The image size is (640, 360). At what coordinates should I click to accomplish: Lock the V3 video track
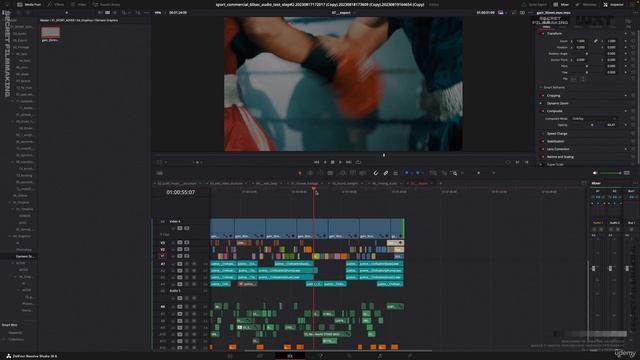click(x=173, y=242)
